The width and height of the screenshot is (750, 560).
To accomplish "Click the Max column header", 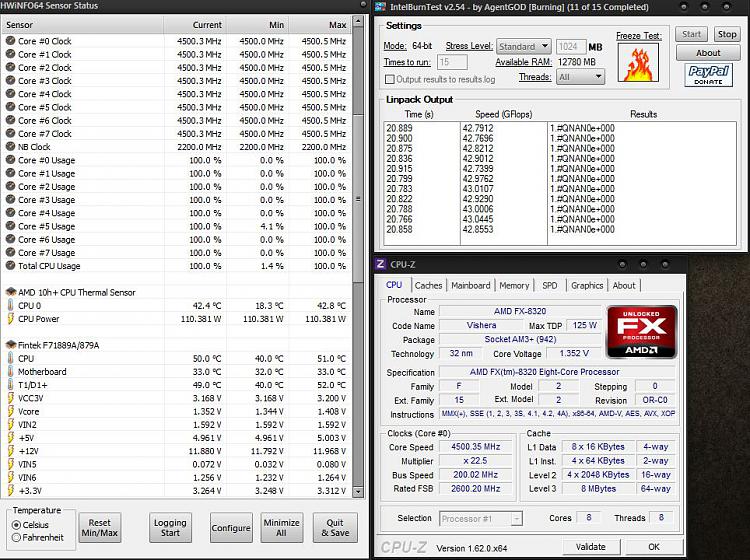I will click(x=320, y=25).
